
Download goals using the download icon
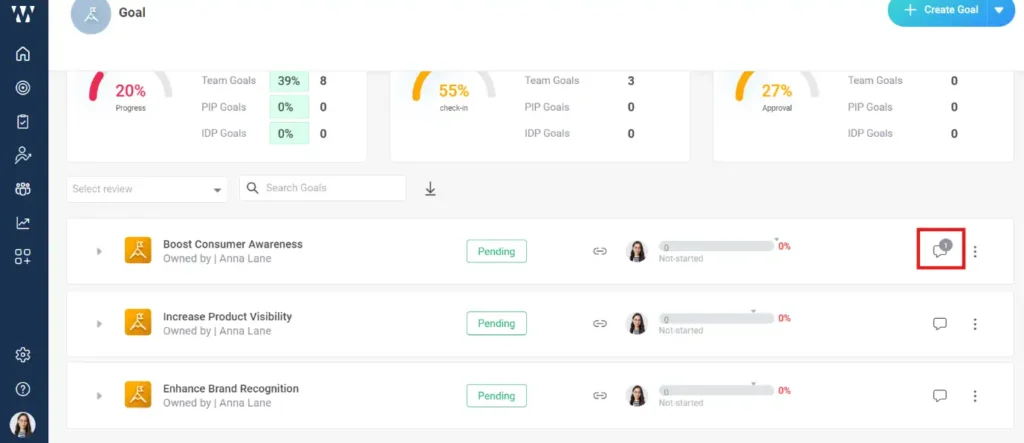coord(431,189)
